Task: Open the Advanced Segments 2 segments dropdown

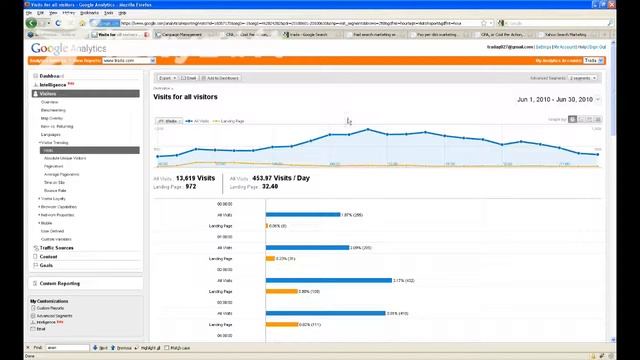Action: tap(582, 78)
